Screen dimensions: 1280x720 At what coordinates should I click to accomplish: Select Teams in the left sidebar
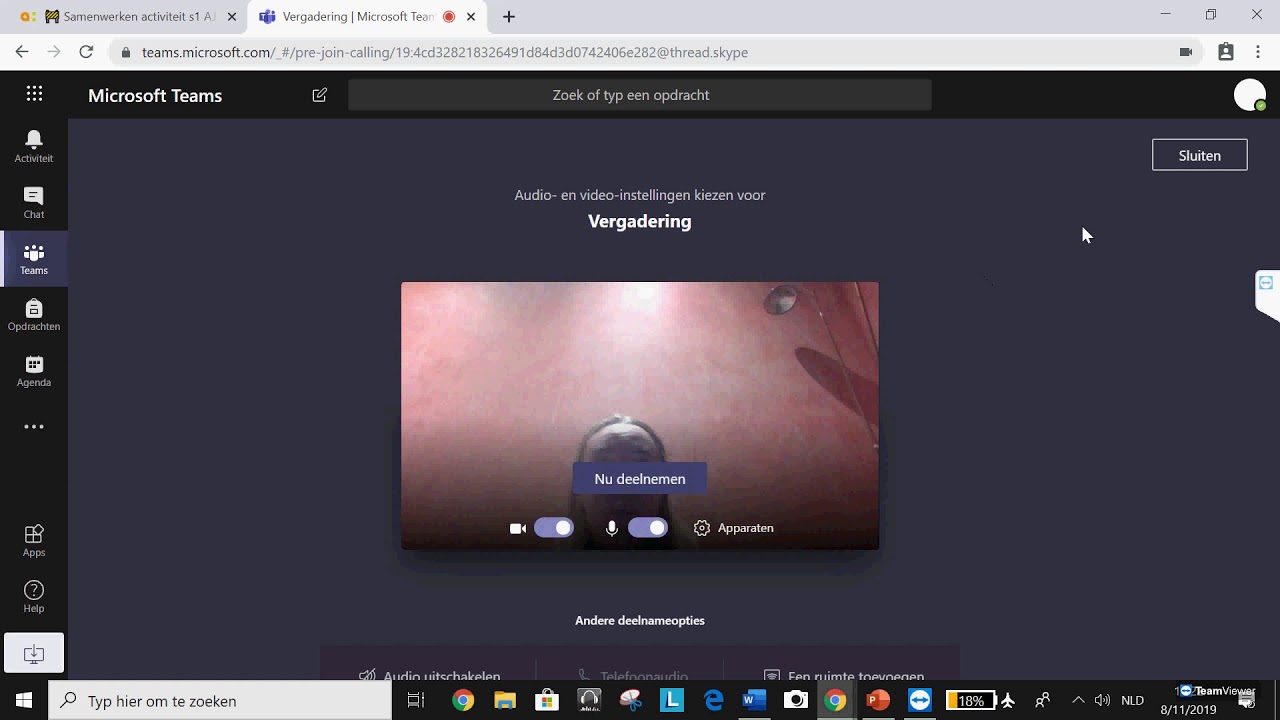point(34,259)
